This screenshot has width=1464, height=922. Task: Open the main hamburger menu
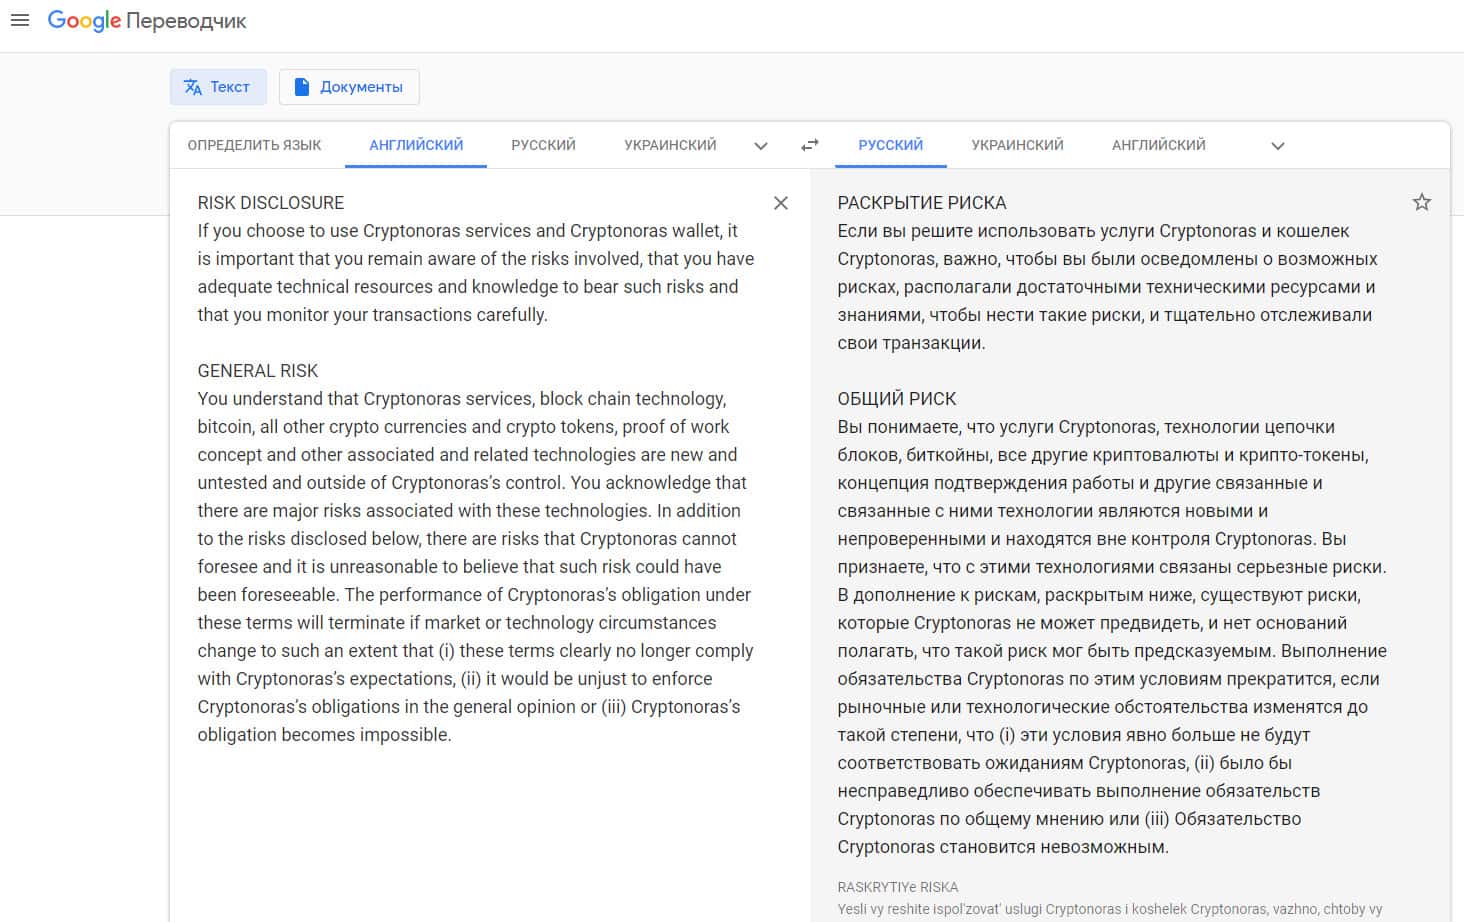(19, 20)
